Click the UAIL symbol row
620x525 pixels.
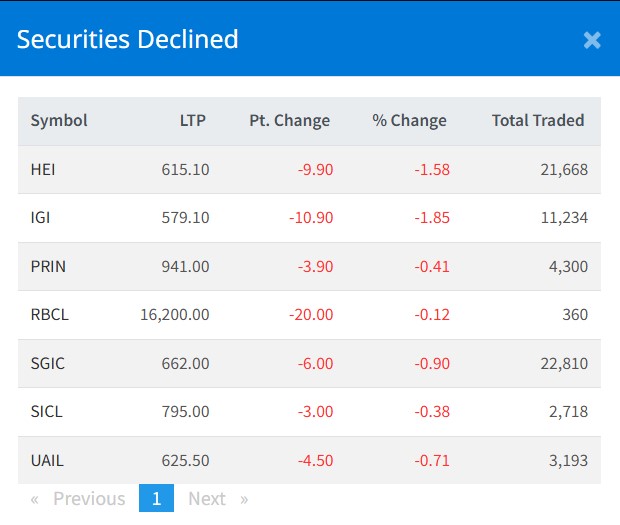click(47, 460)
